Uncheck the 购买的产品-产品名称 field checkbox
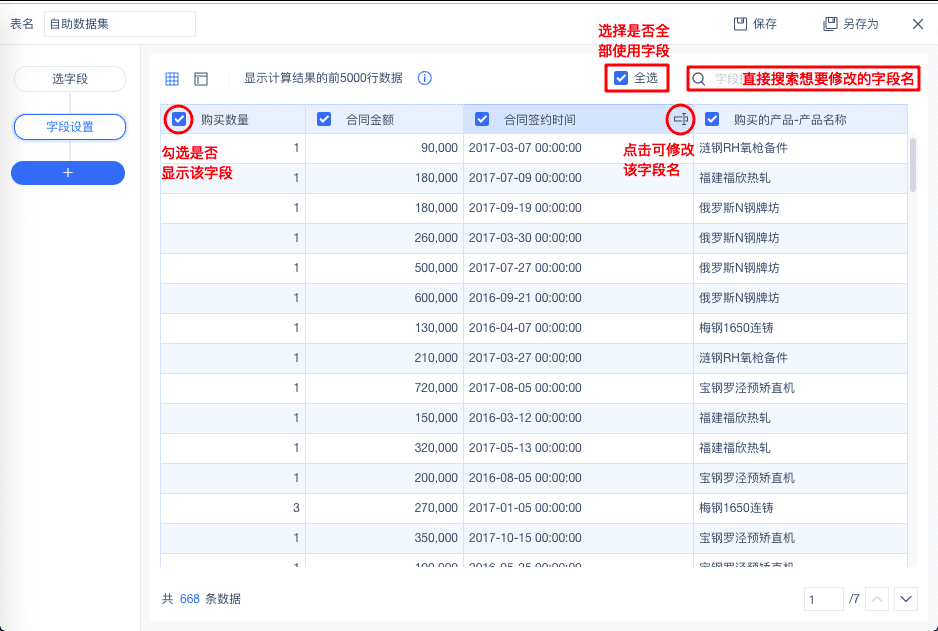Image resolution: width=938 pixels, height=631 pixels. pos(712,119)
